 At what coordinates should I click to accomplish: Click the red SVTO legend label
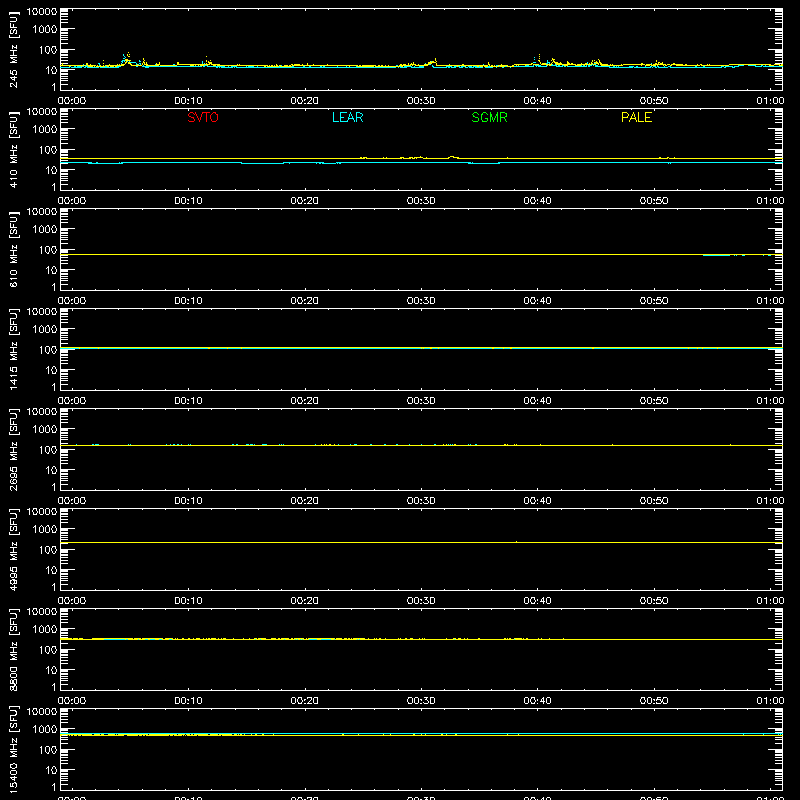click(203, 117)
